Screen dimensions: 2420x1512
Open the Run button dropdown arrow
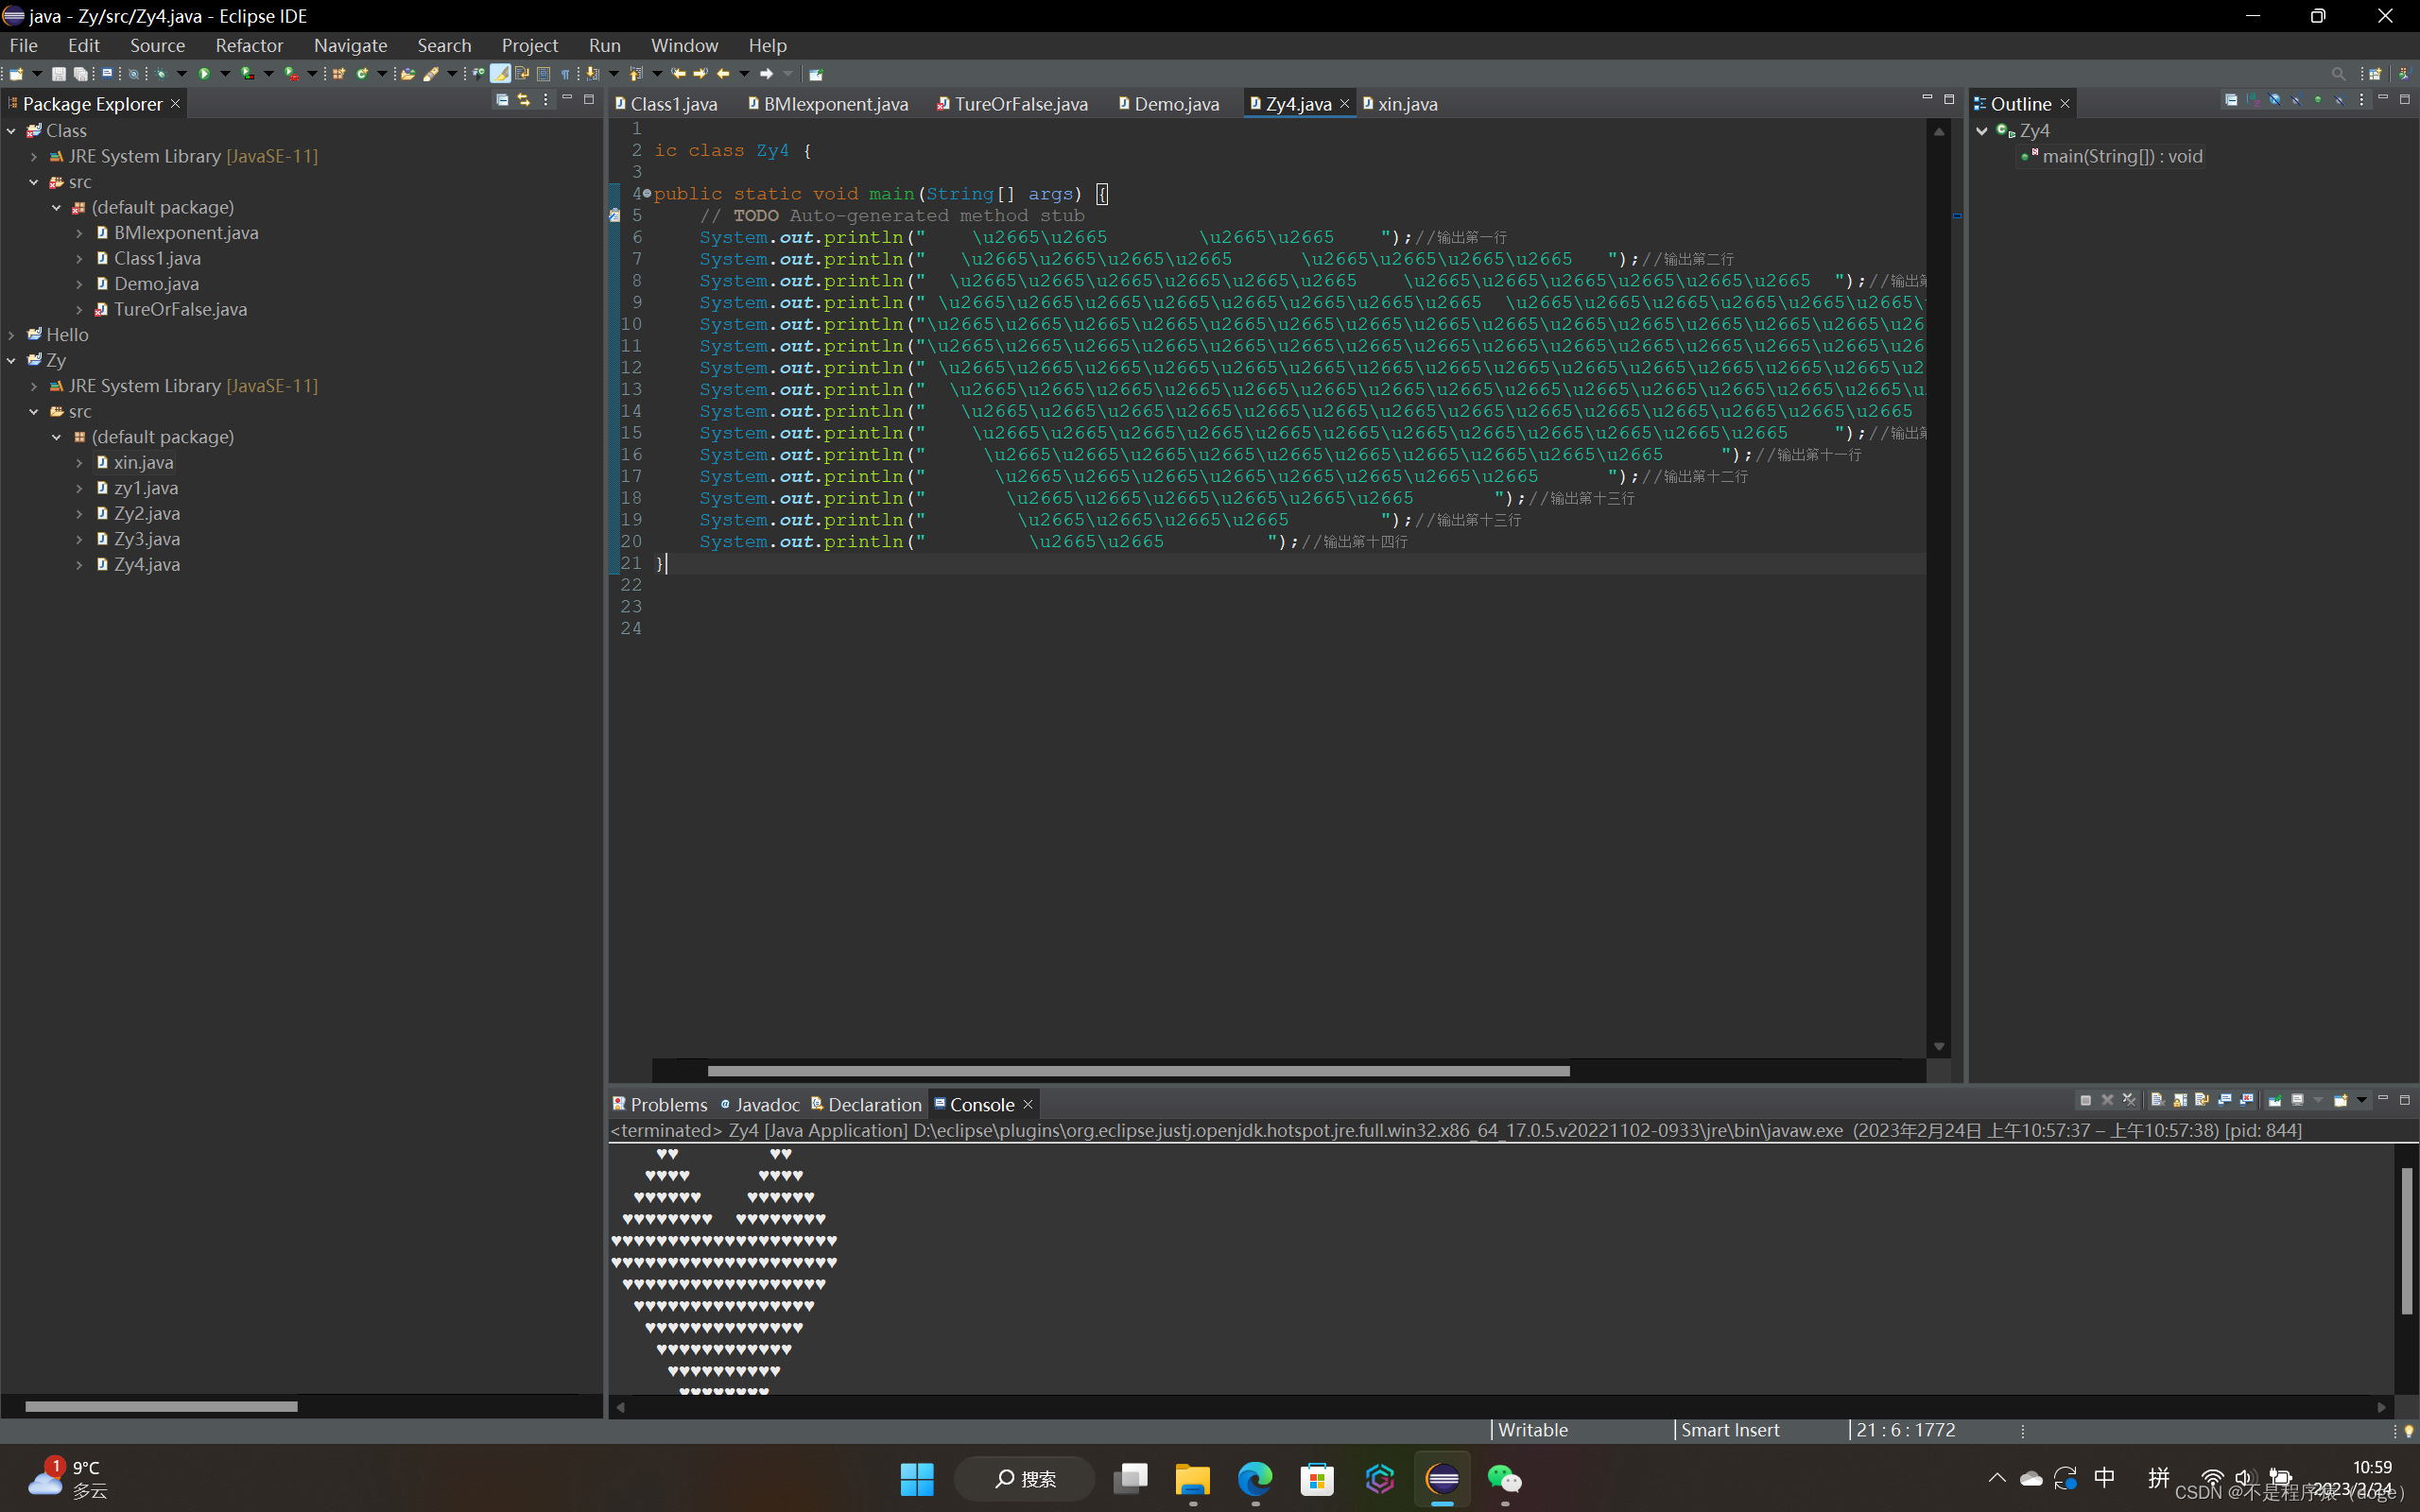point(225,74)
